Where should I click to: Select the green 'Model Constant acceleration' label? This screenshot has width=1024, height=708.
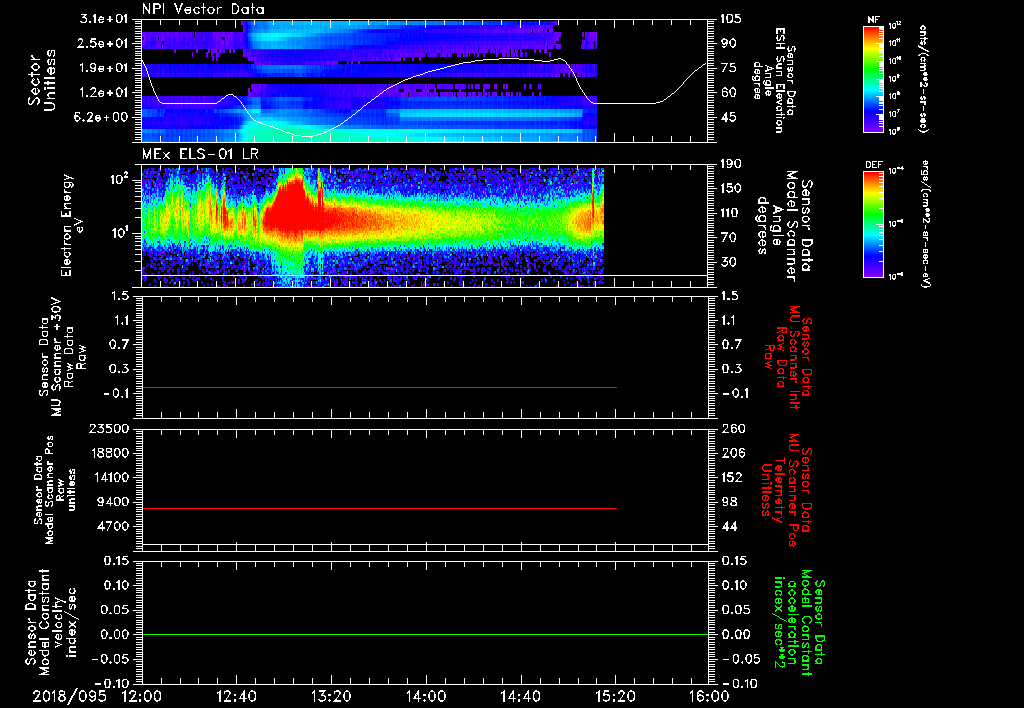pos(799,623)
